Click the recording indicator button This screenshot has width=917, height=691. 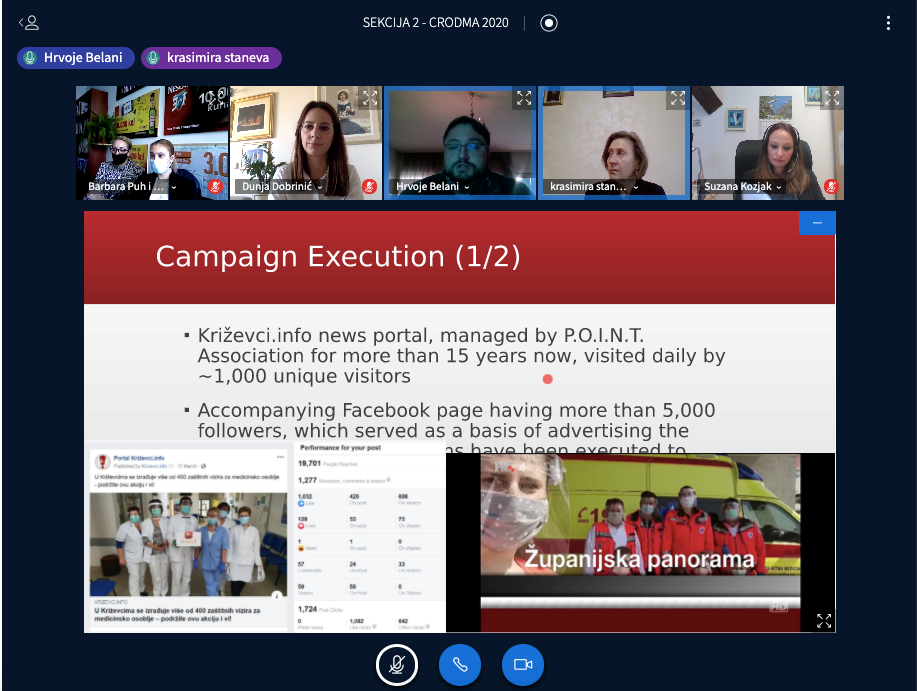(x=548, y=23)
